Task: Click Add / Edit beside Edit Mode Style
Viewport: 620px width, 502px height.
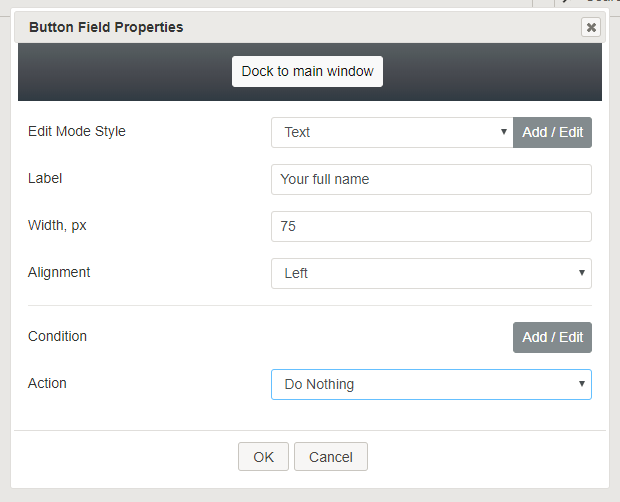Action: (552, 132)
